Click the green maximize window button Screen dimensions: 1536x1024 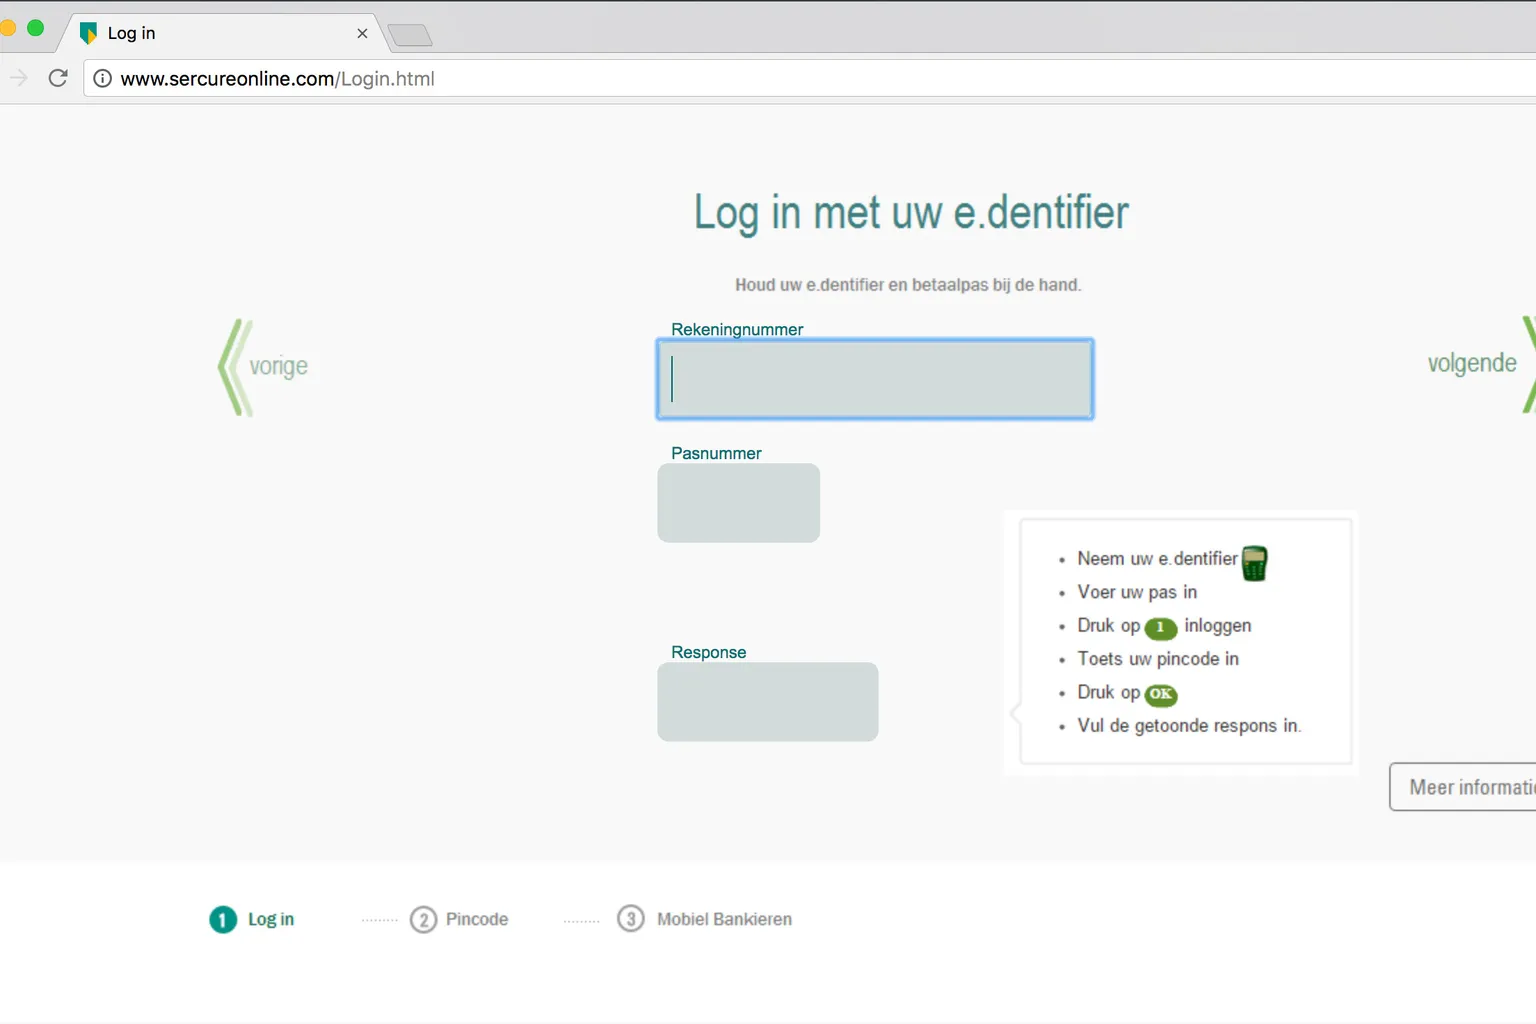point(35,28)
